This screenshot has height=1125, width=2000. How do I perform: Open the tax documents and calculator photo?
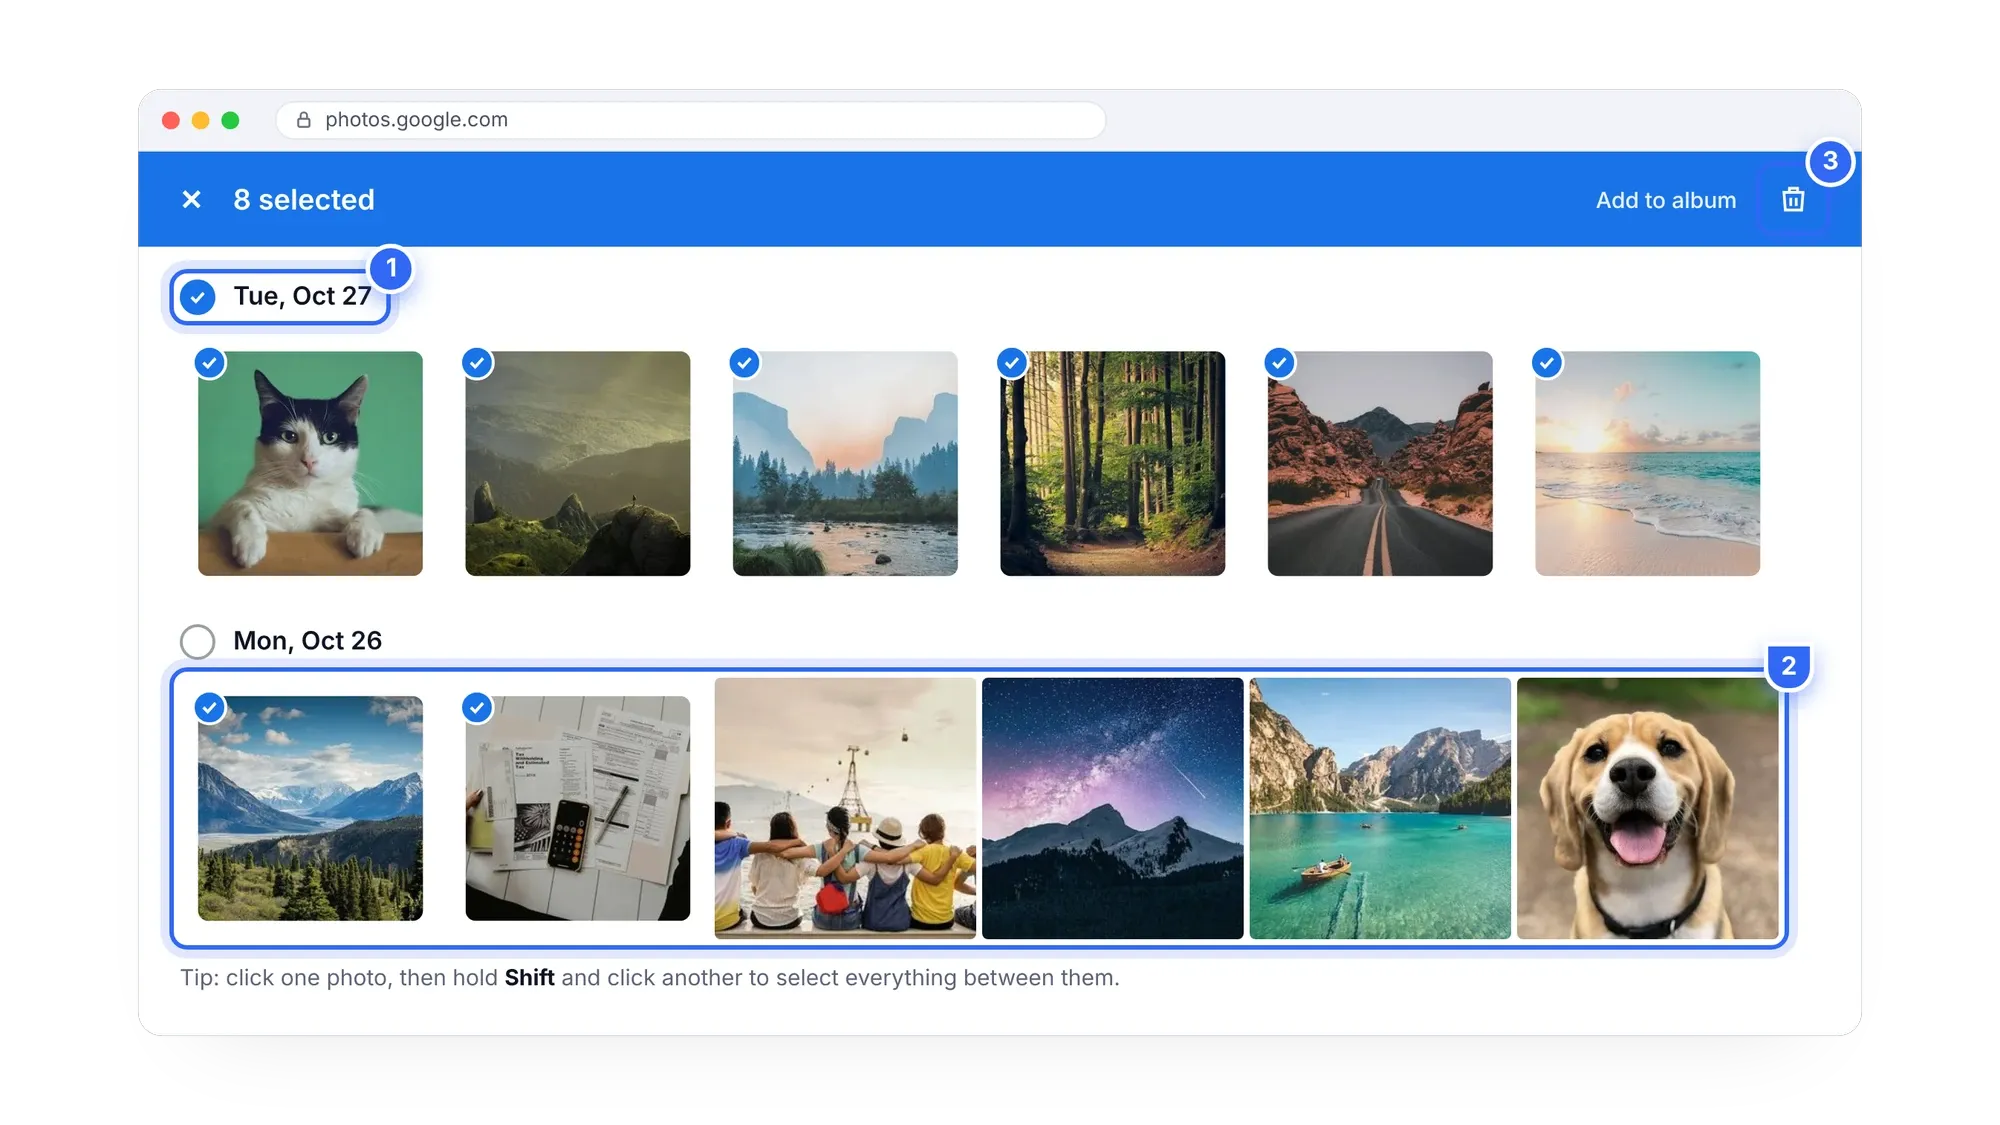click(577, 808)
